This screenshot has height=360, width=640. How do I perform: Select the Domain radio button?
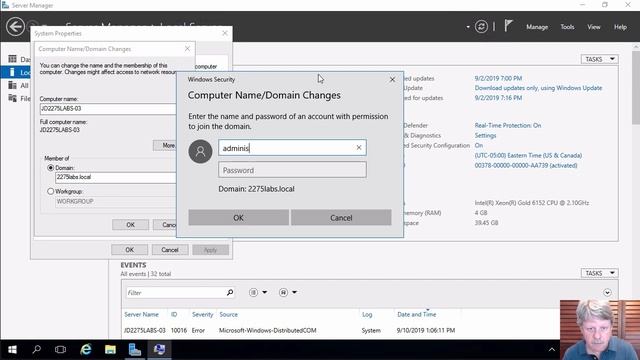pyautogui.click(x=51, y=168)
